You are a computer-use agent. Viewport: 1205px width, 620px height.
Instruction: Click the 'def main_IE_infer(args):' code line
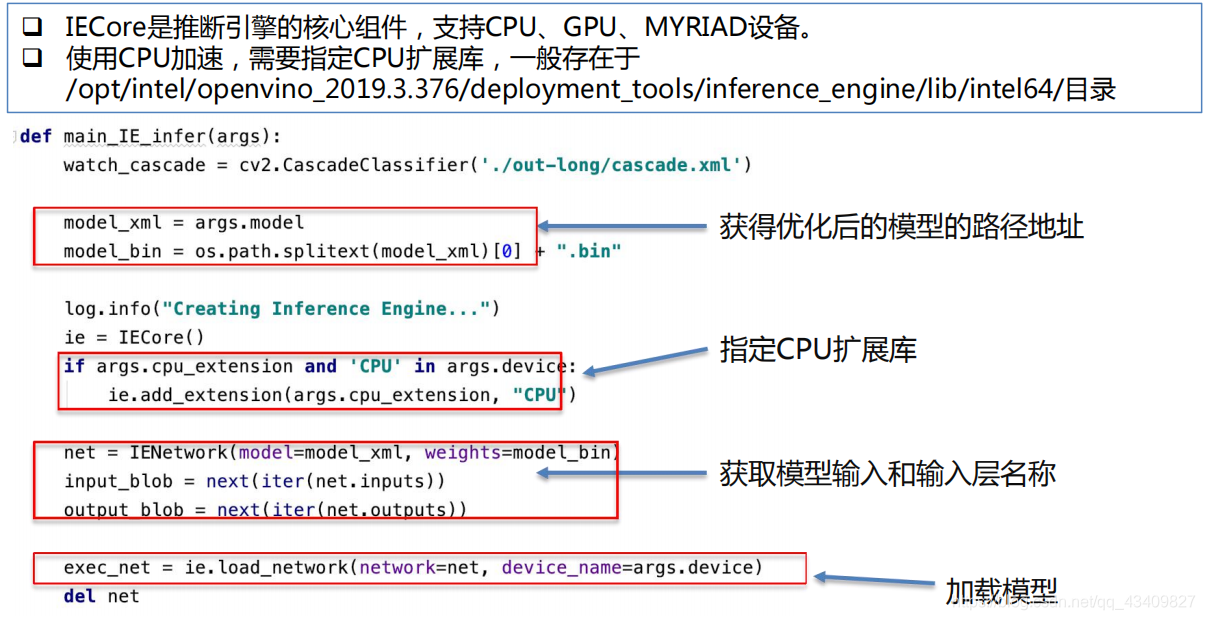(151, 136)
